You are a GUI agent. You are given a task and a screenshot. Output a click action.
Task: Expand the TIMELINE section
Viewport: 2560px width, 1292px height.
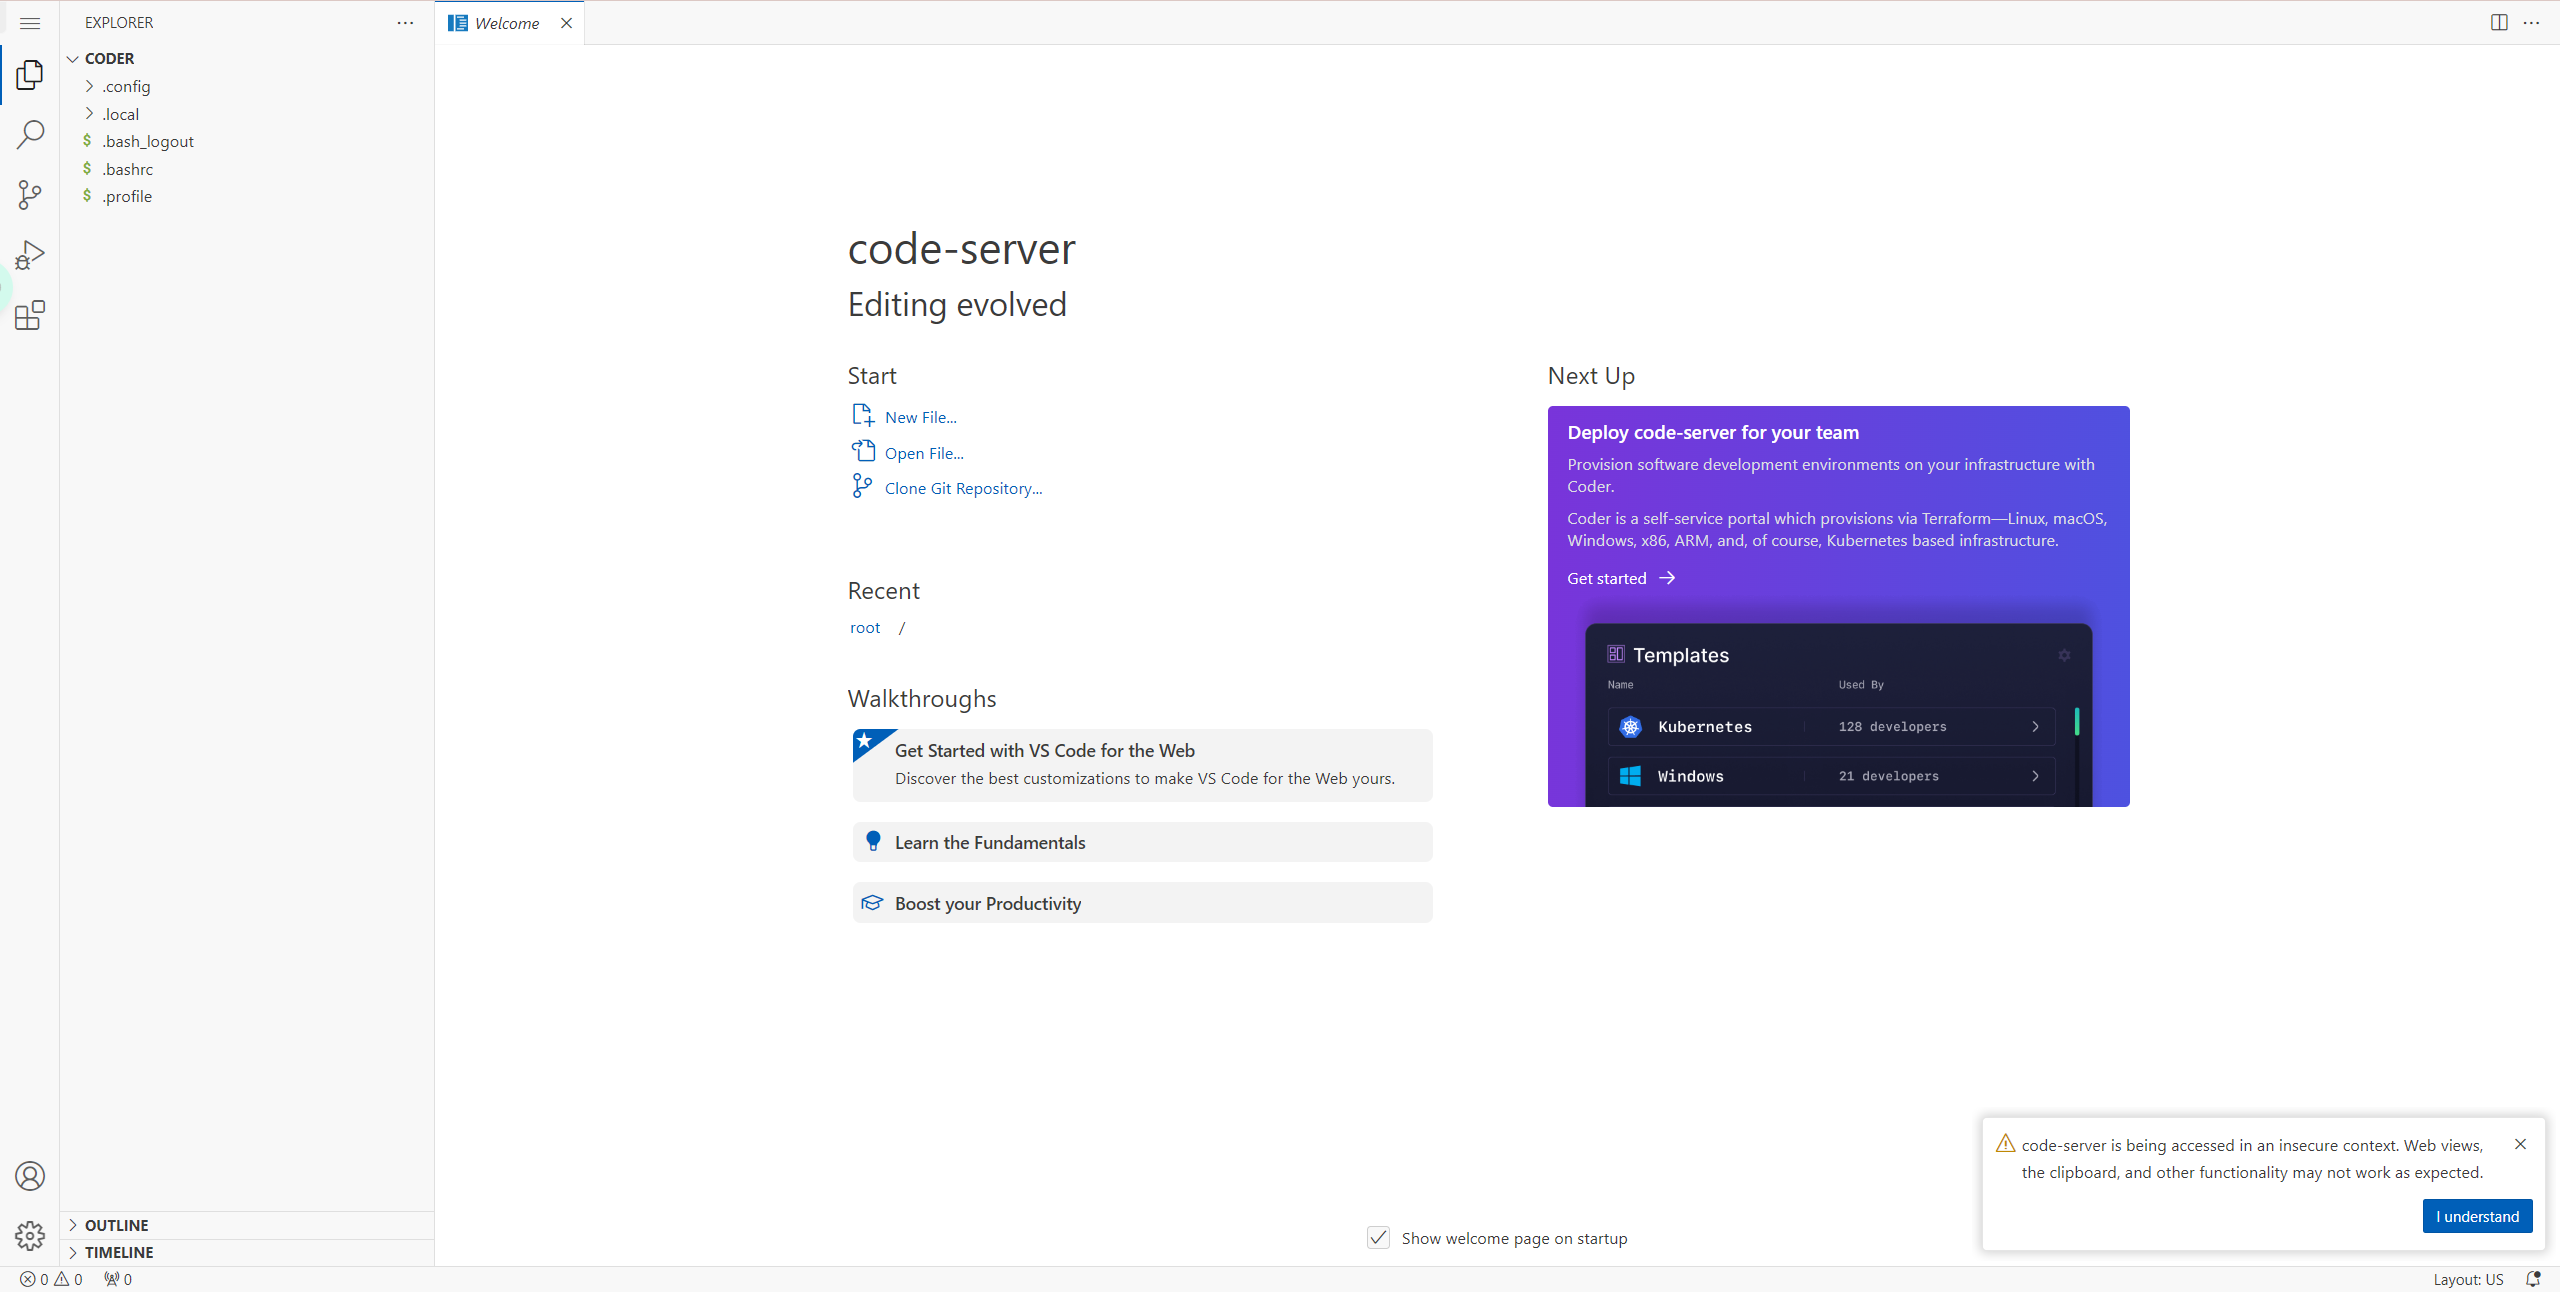(x=119, y=1252)
